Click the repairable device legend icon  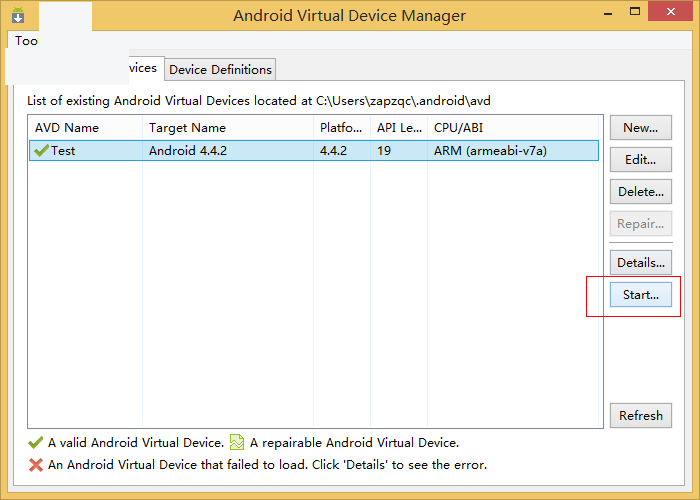point(237,442)
